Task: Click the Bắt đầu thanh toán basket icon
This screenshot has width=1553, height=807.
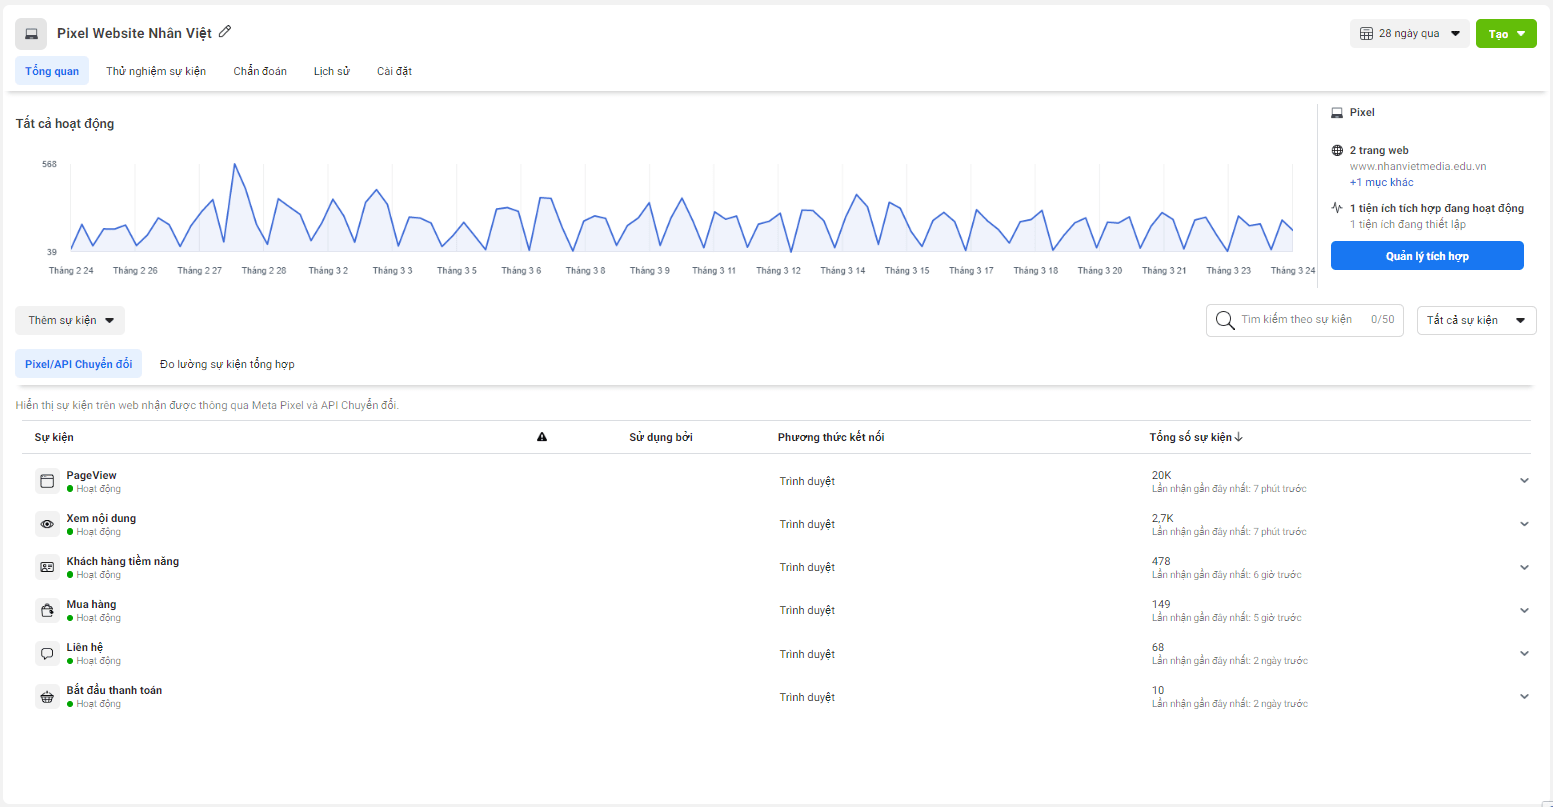Action: (47, 697)
